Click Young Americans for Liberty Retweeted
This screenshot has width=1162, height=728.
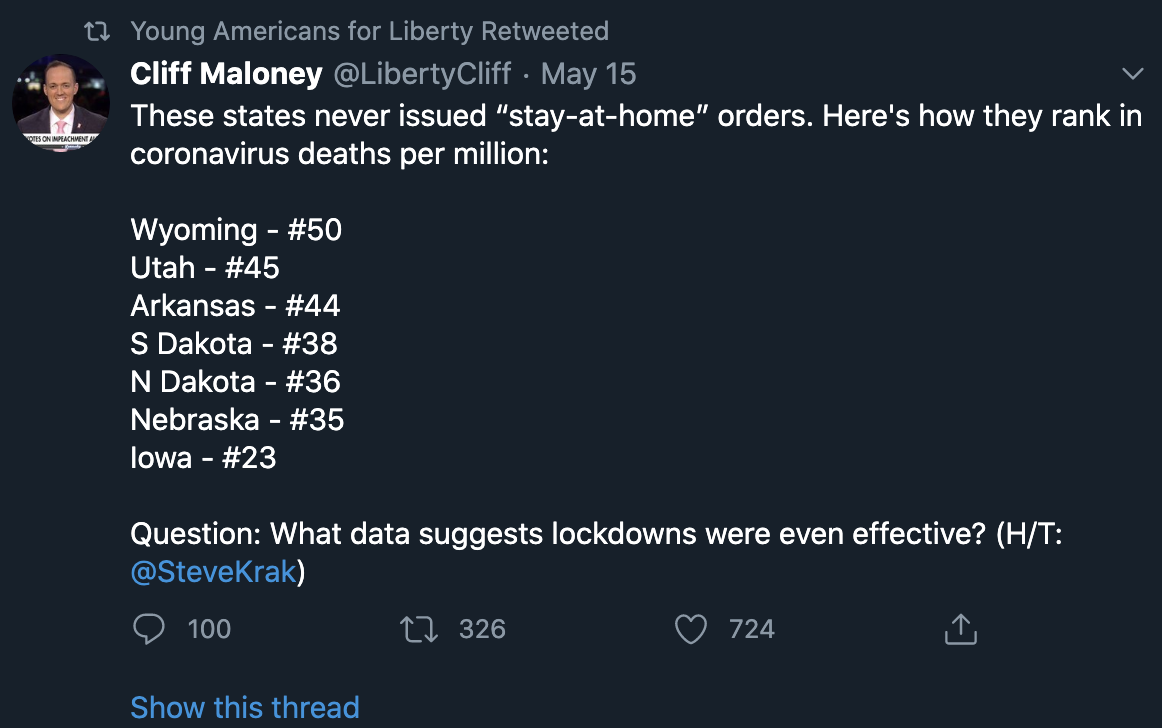click(x=370, y=31)
